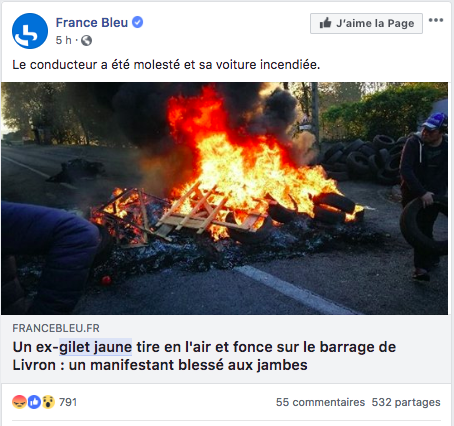View the 532 partages list

click(406, 402)
